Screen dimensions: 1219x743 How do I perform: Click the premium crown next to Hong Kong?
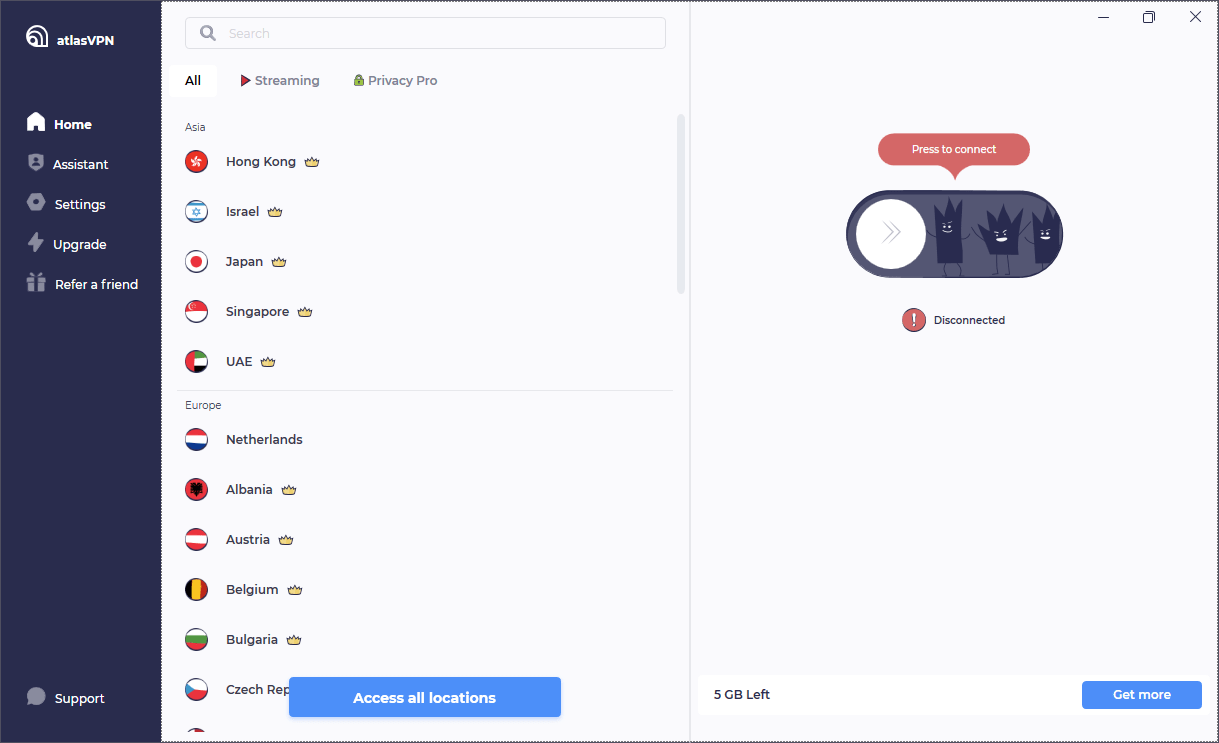click(312, 161)
